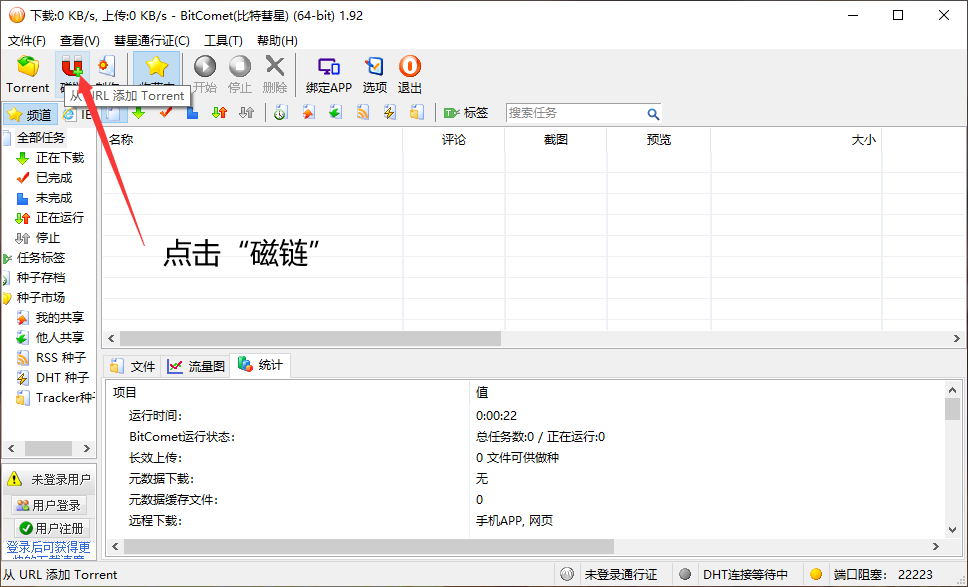Click the magnet link (磁链) toolbar icon

point(71,68)
